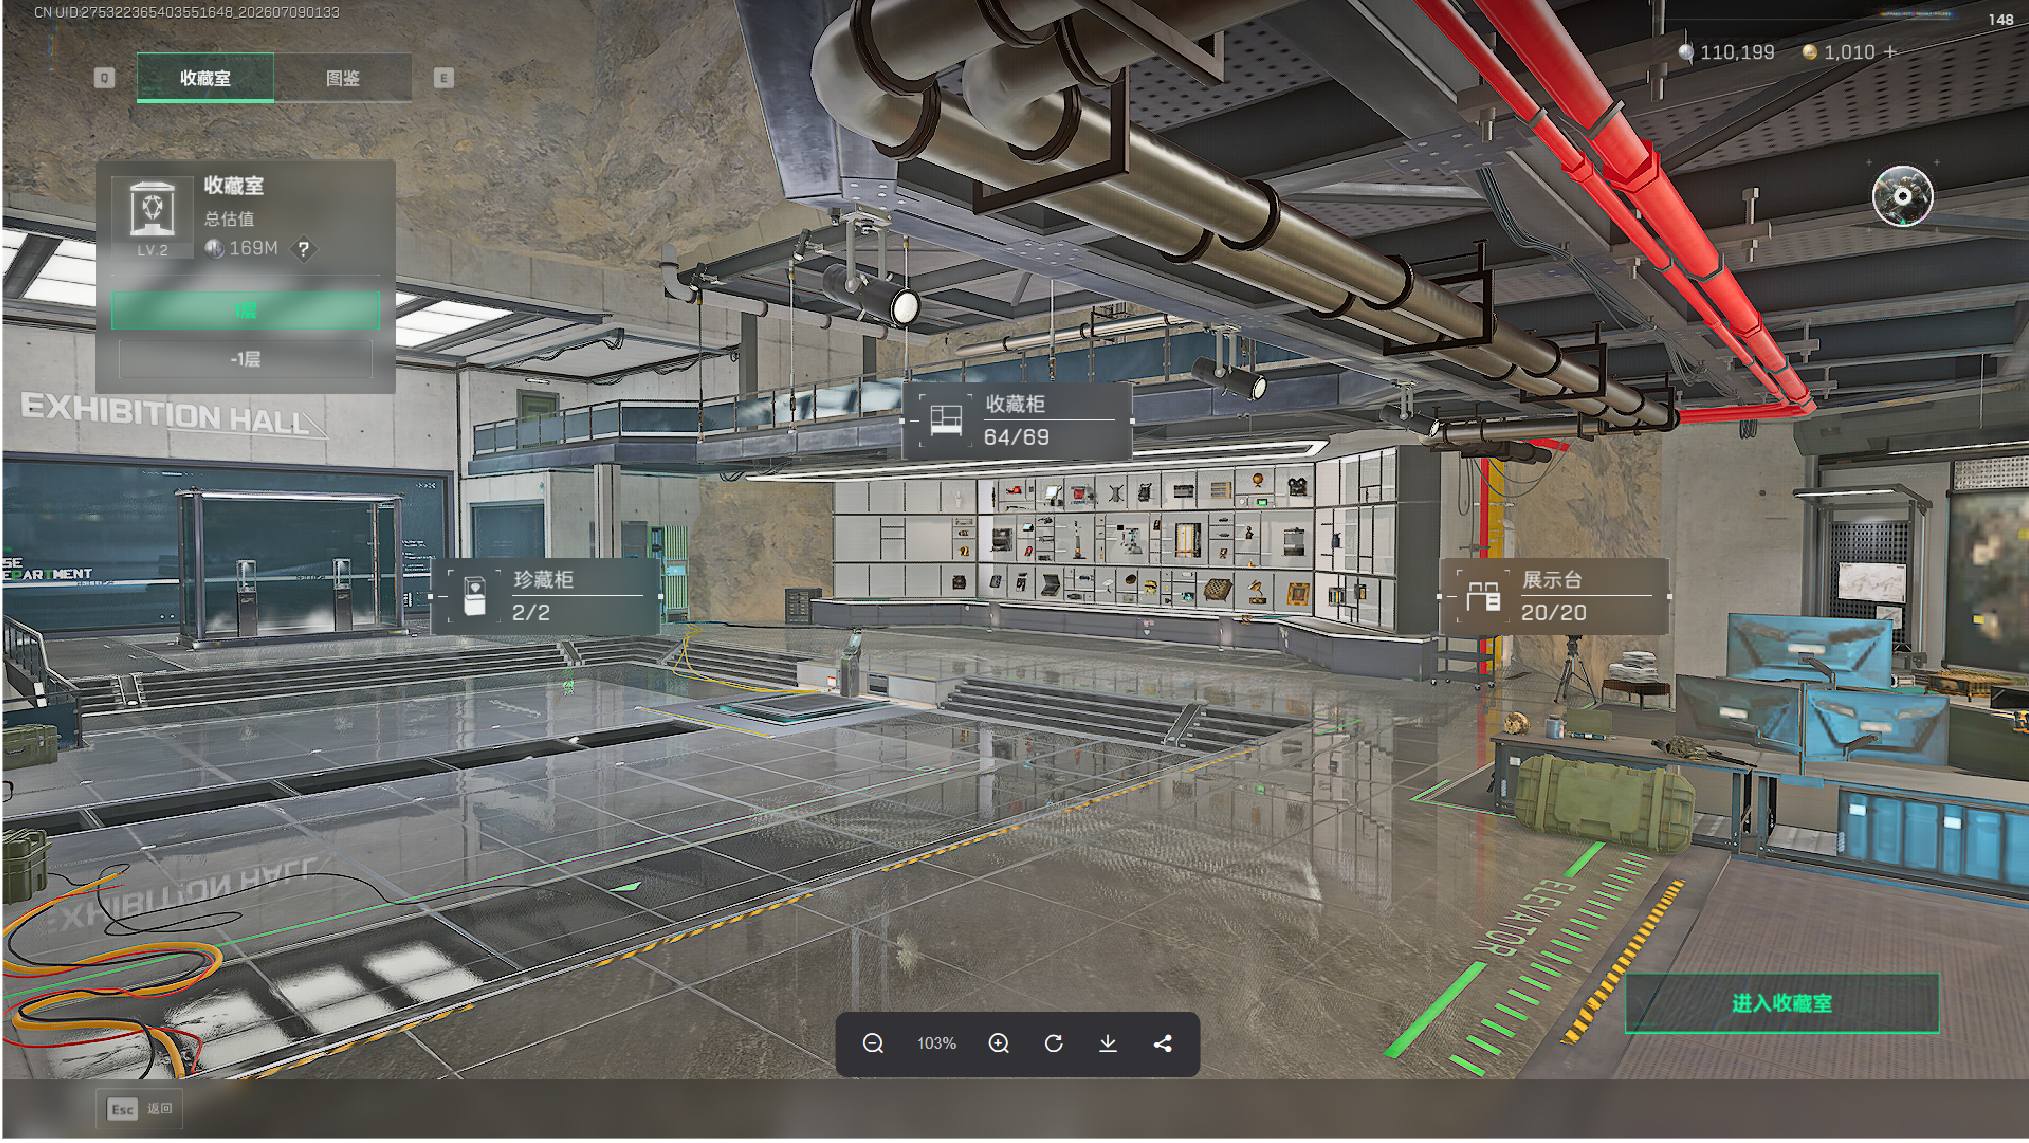The width and height of the screenshot is (2029, 1143).
Task: Click the Esc 返回 button
Action: [140, 1108]
